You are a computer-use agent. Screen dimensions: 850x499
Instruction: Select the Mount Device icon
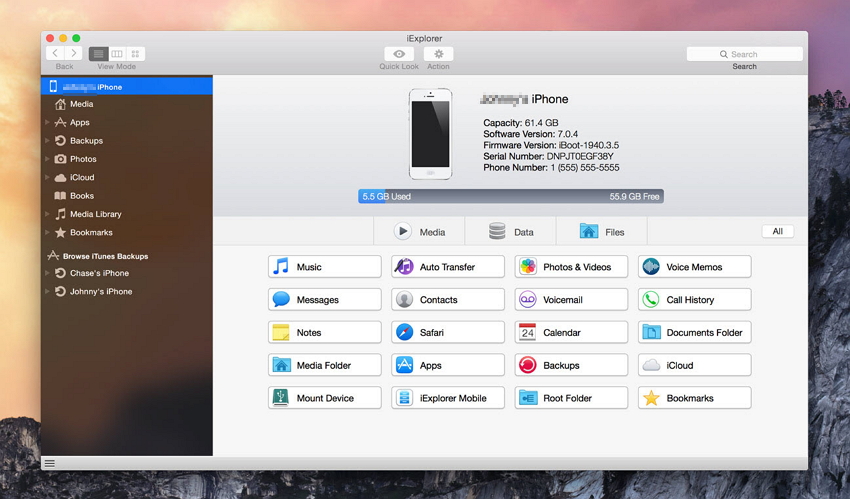pos(281,398)
